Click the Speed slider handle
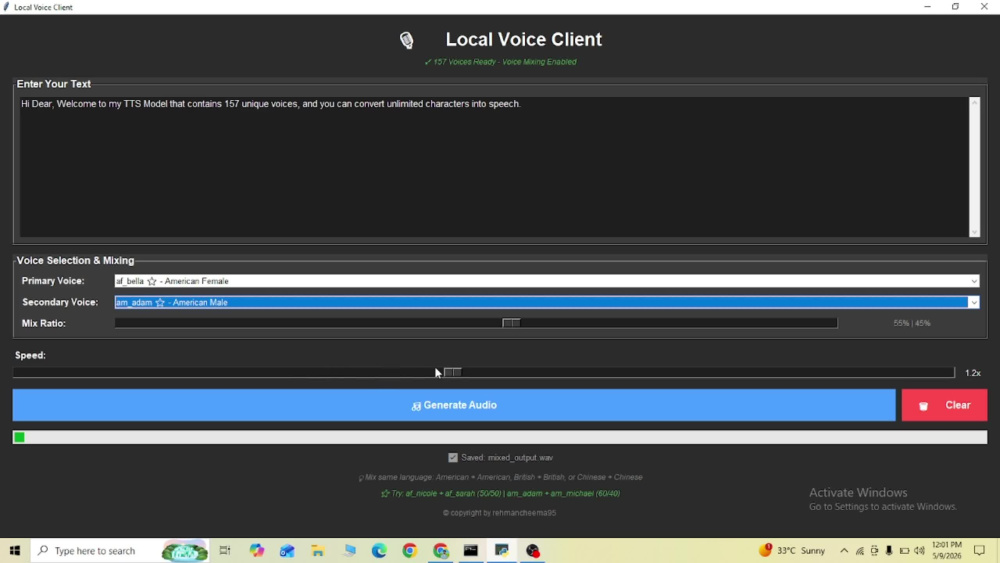Image resolution: width=1000 pixels, height=563 pixels. click(453, 372)
